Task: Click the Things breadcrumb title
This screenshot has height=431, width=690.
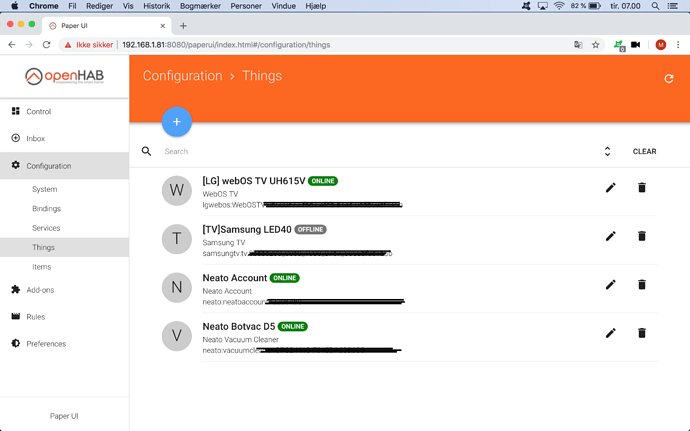Action: [262, 76]
